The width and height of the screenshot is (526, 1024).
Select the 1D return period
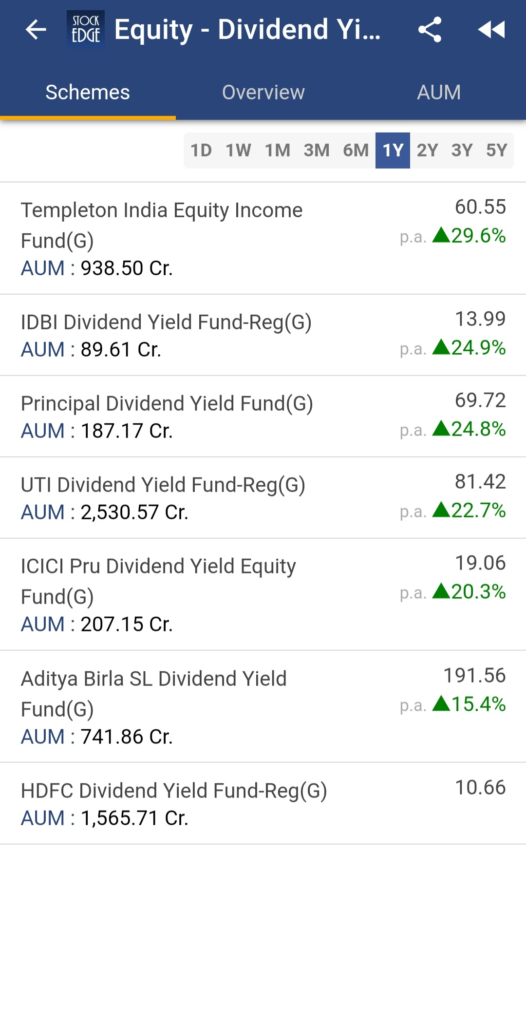201,151
